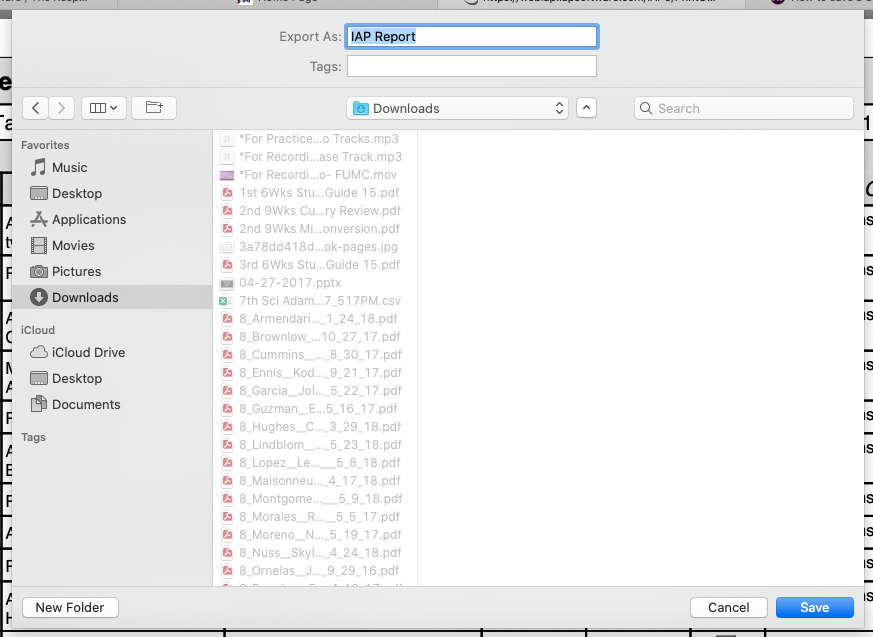
Task: Collapse the dialog with the chevron button
Action: (x=586, y=108)
